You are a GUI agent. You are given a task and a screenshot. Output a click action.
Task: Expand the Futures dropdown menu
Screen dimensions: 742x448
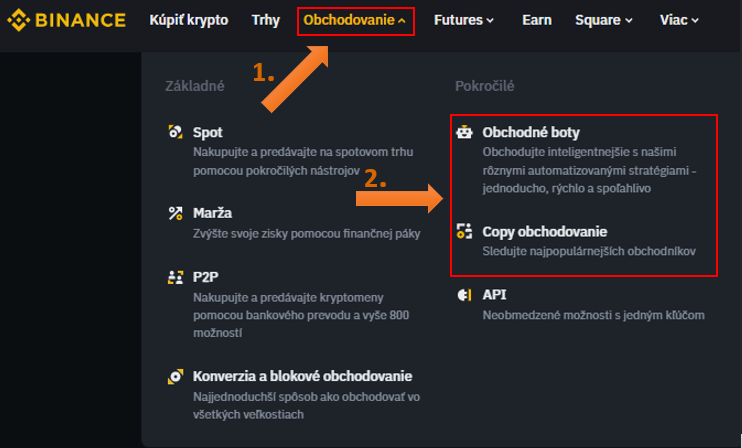coord(463,20)
